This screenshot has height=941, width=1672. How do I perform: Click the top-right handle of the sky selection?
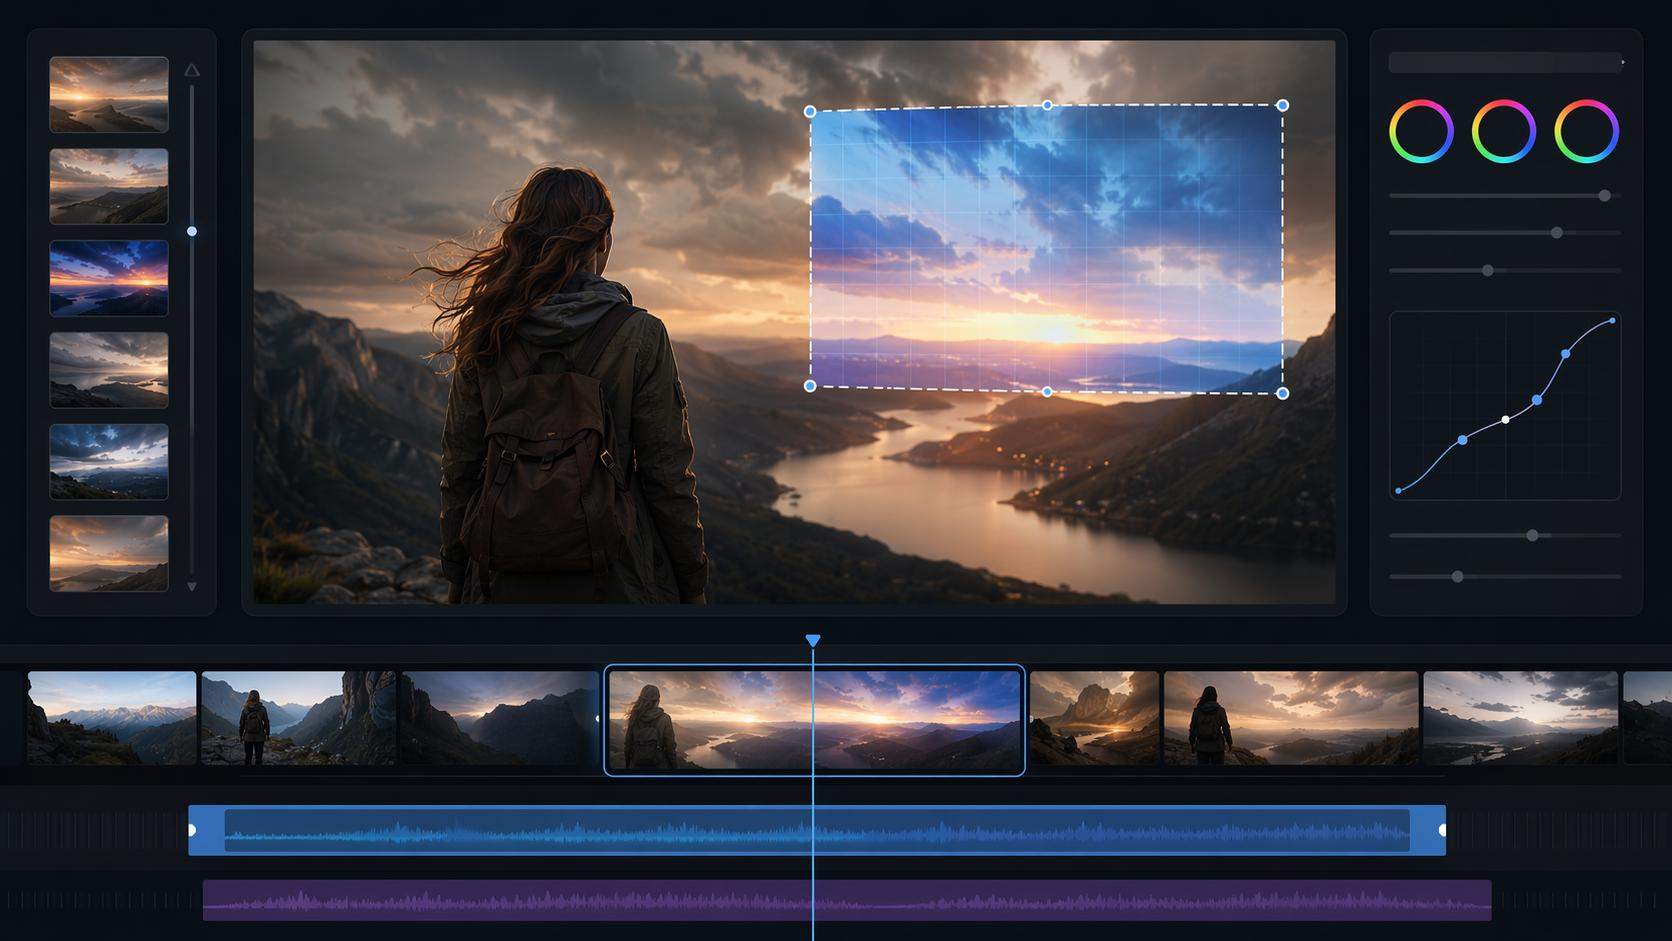tap(1283, 105)
